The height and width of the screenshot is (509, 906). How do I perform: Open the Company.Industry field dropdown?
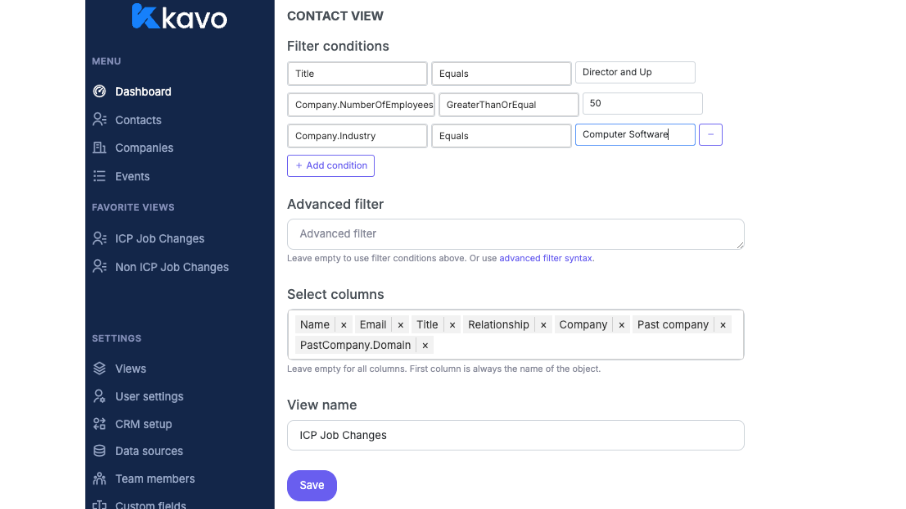point(357,136)
